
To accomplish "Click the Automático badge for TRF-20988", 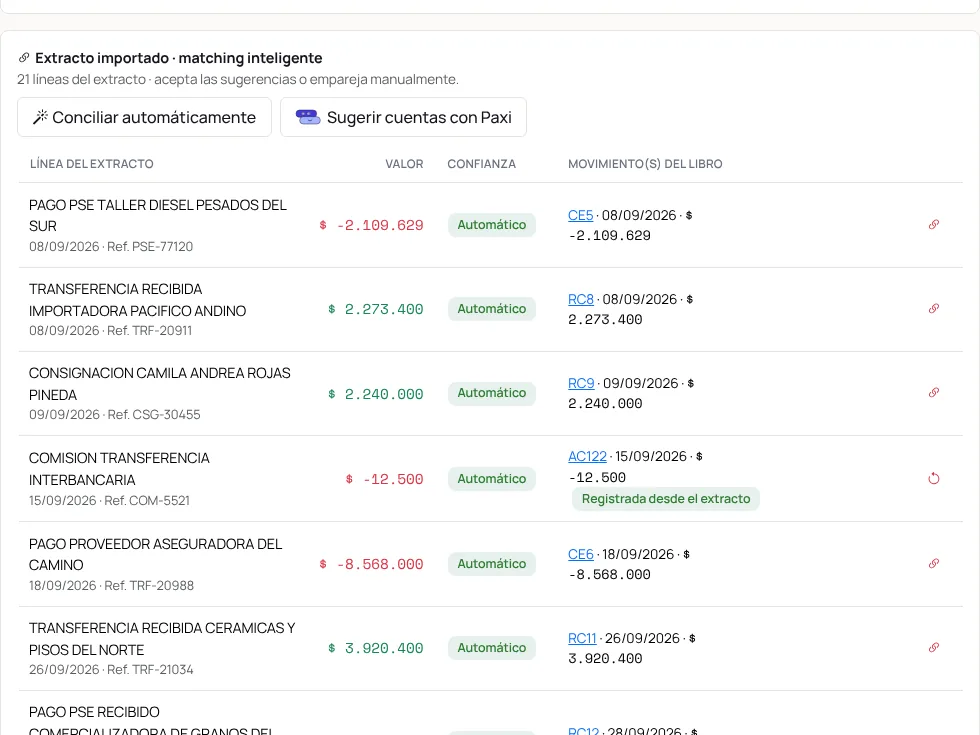I will tap(492, 564).
